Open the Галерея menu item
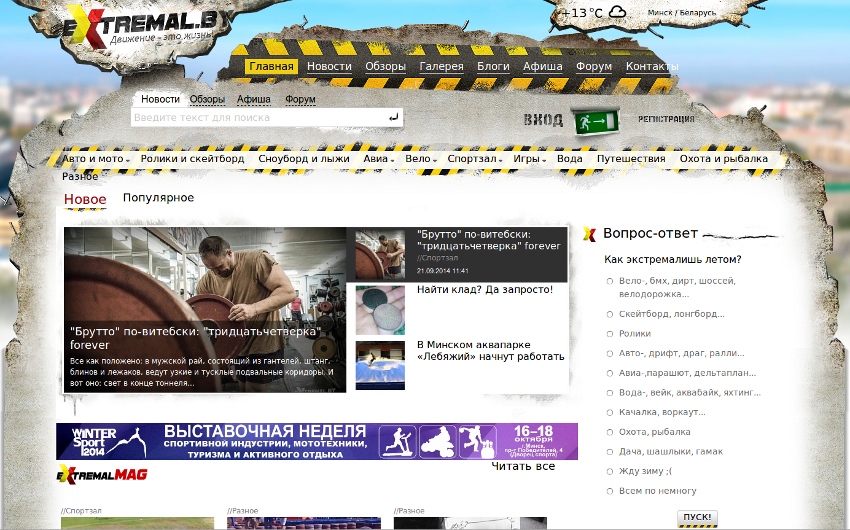Screen dimensions: 850x530 pyautogui.click(x=441, y=67)
